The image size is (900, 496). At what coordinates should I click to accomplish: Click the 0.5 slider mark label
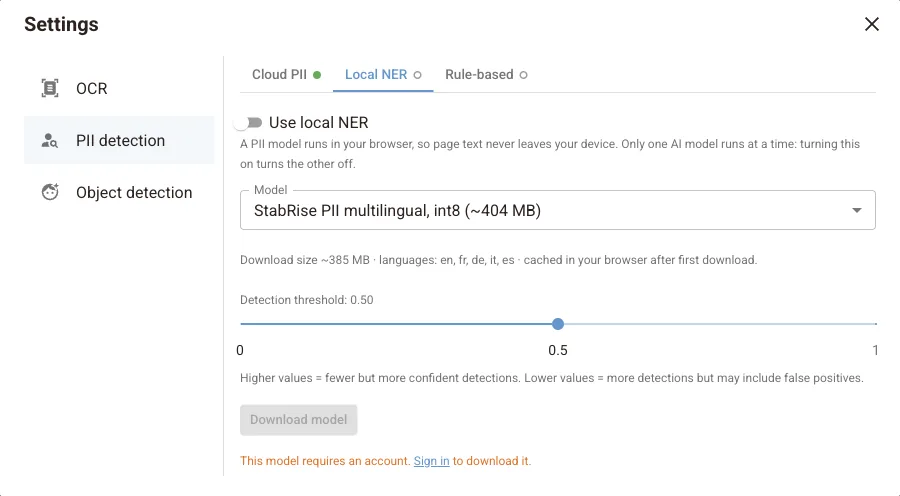point(557,350)
